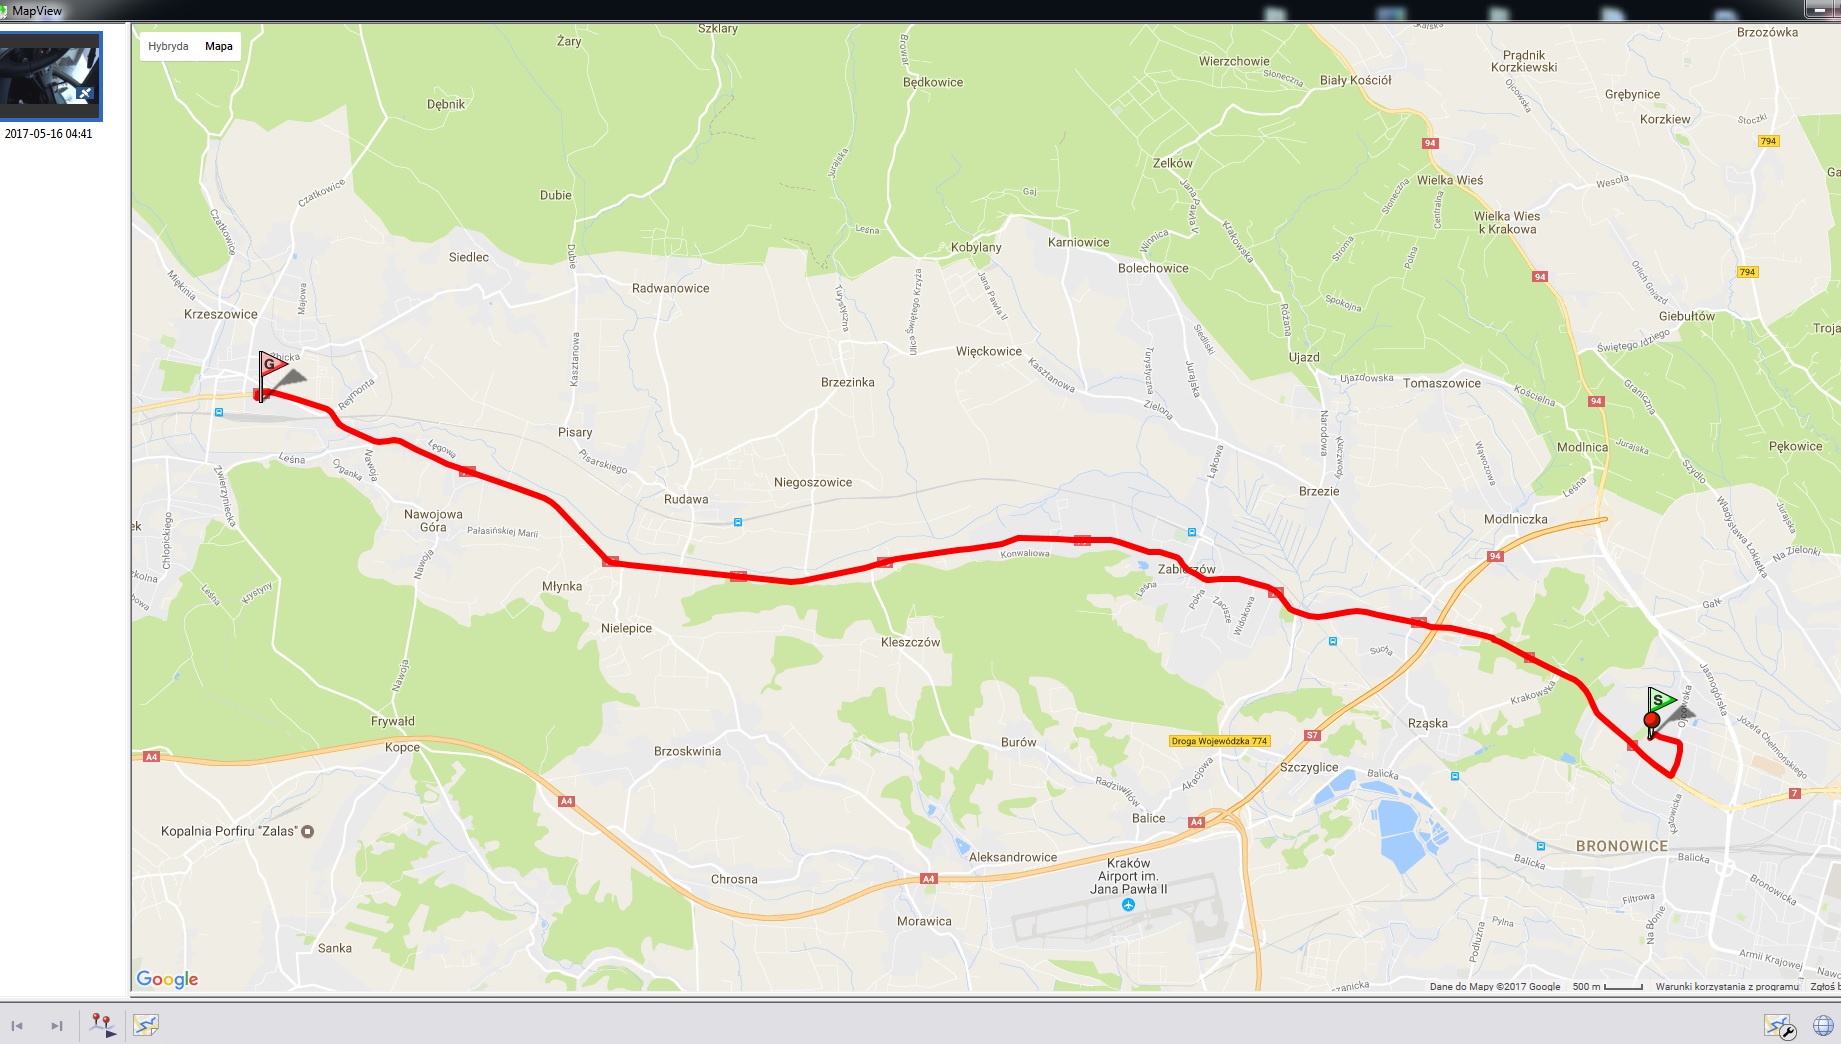Switch map to Hybryda view
The image size is (1841, 1044).
[x=168, y=46]
